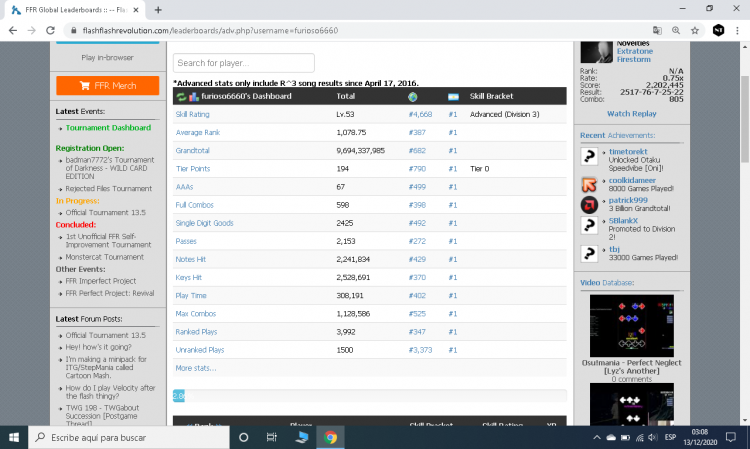This screenshot has width=750, height=449.
Task: Click the Windows taskbar search box
Action: (129, 437)
